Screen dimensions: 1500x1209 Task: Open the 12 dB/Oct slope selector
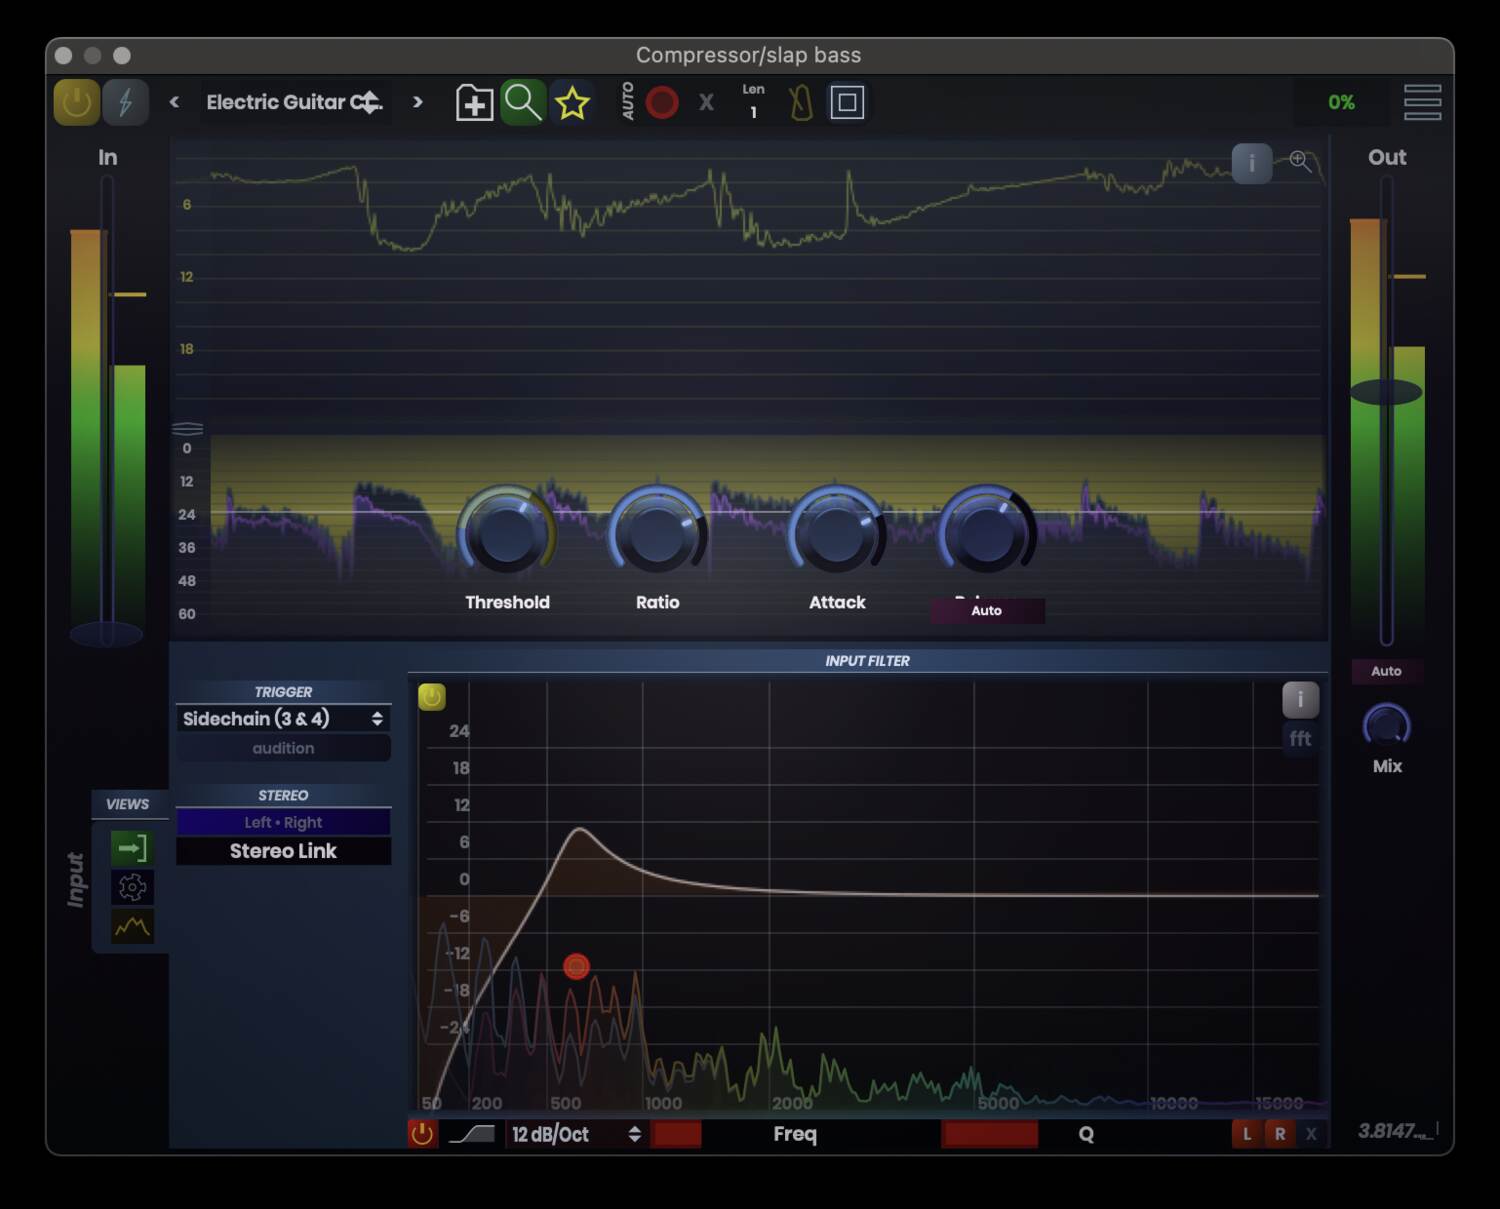(x=570, y=1134)
